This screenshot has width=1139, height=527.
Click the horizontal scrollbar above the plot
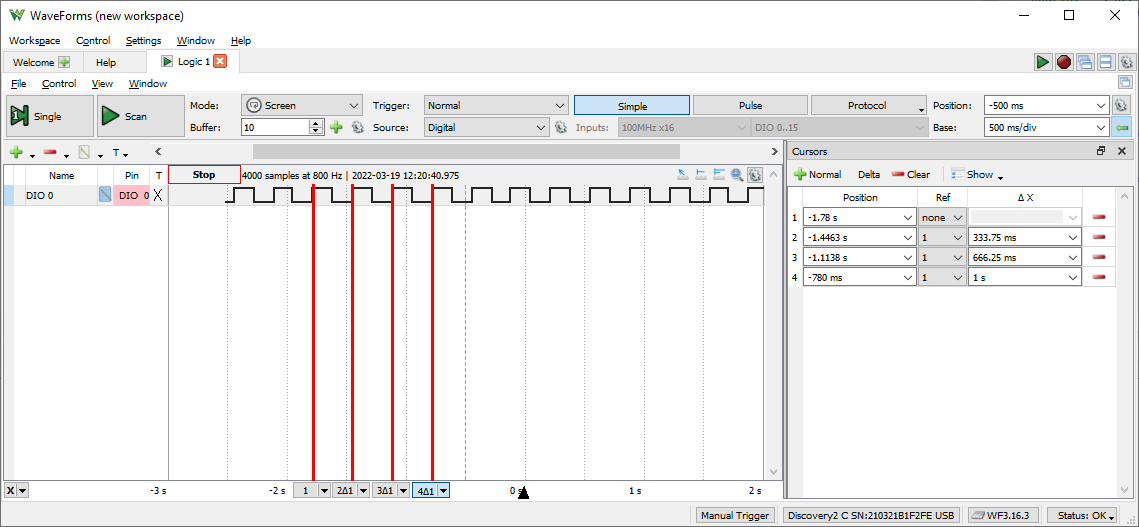[x=466, y=151]
